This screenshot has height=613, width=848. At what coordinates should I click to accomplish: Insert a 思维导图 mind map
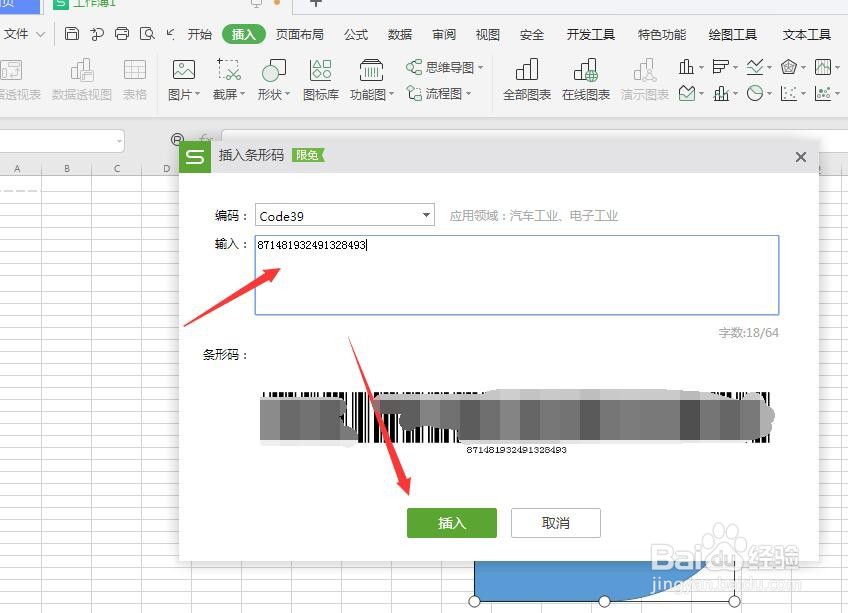pyautogui.click(x=445, y=67)
